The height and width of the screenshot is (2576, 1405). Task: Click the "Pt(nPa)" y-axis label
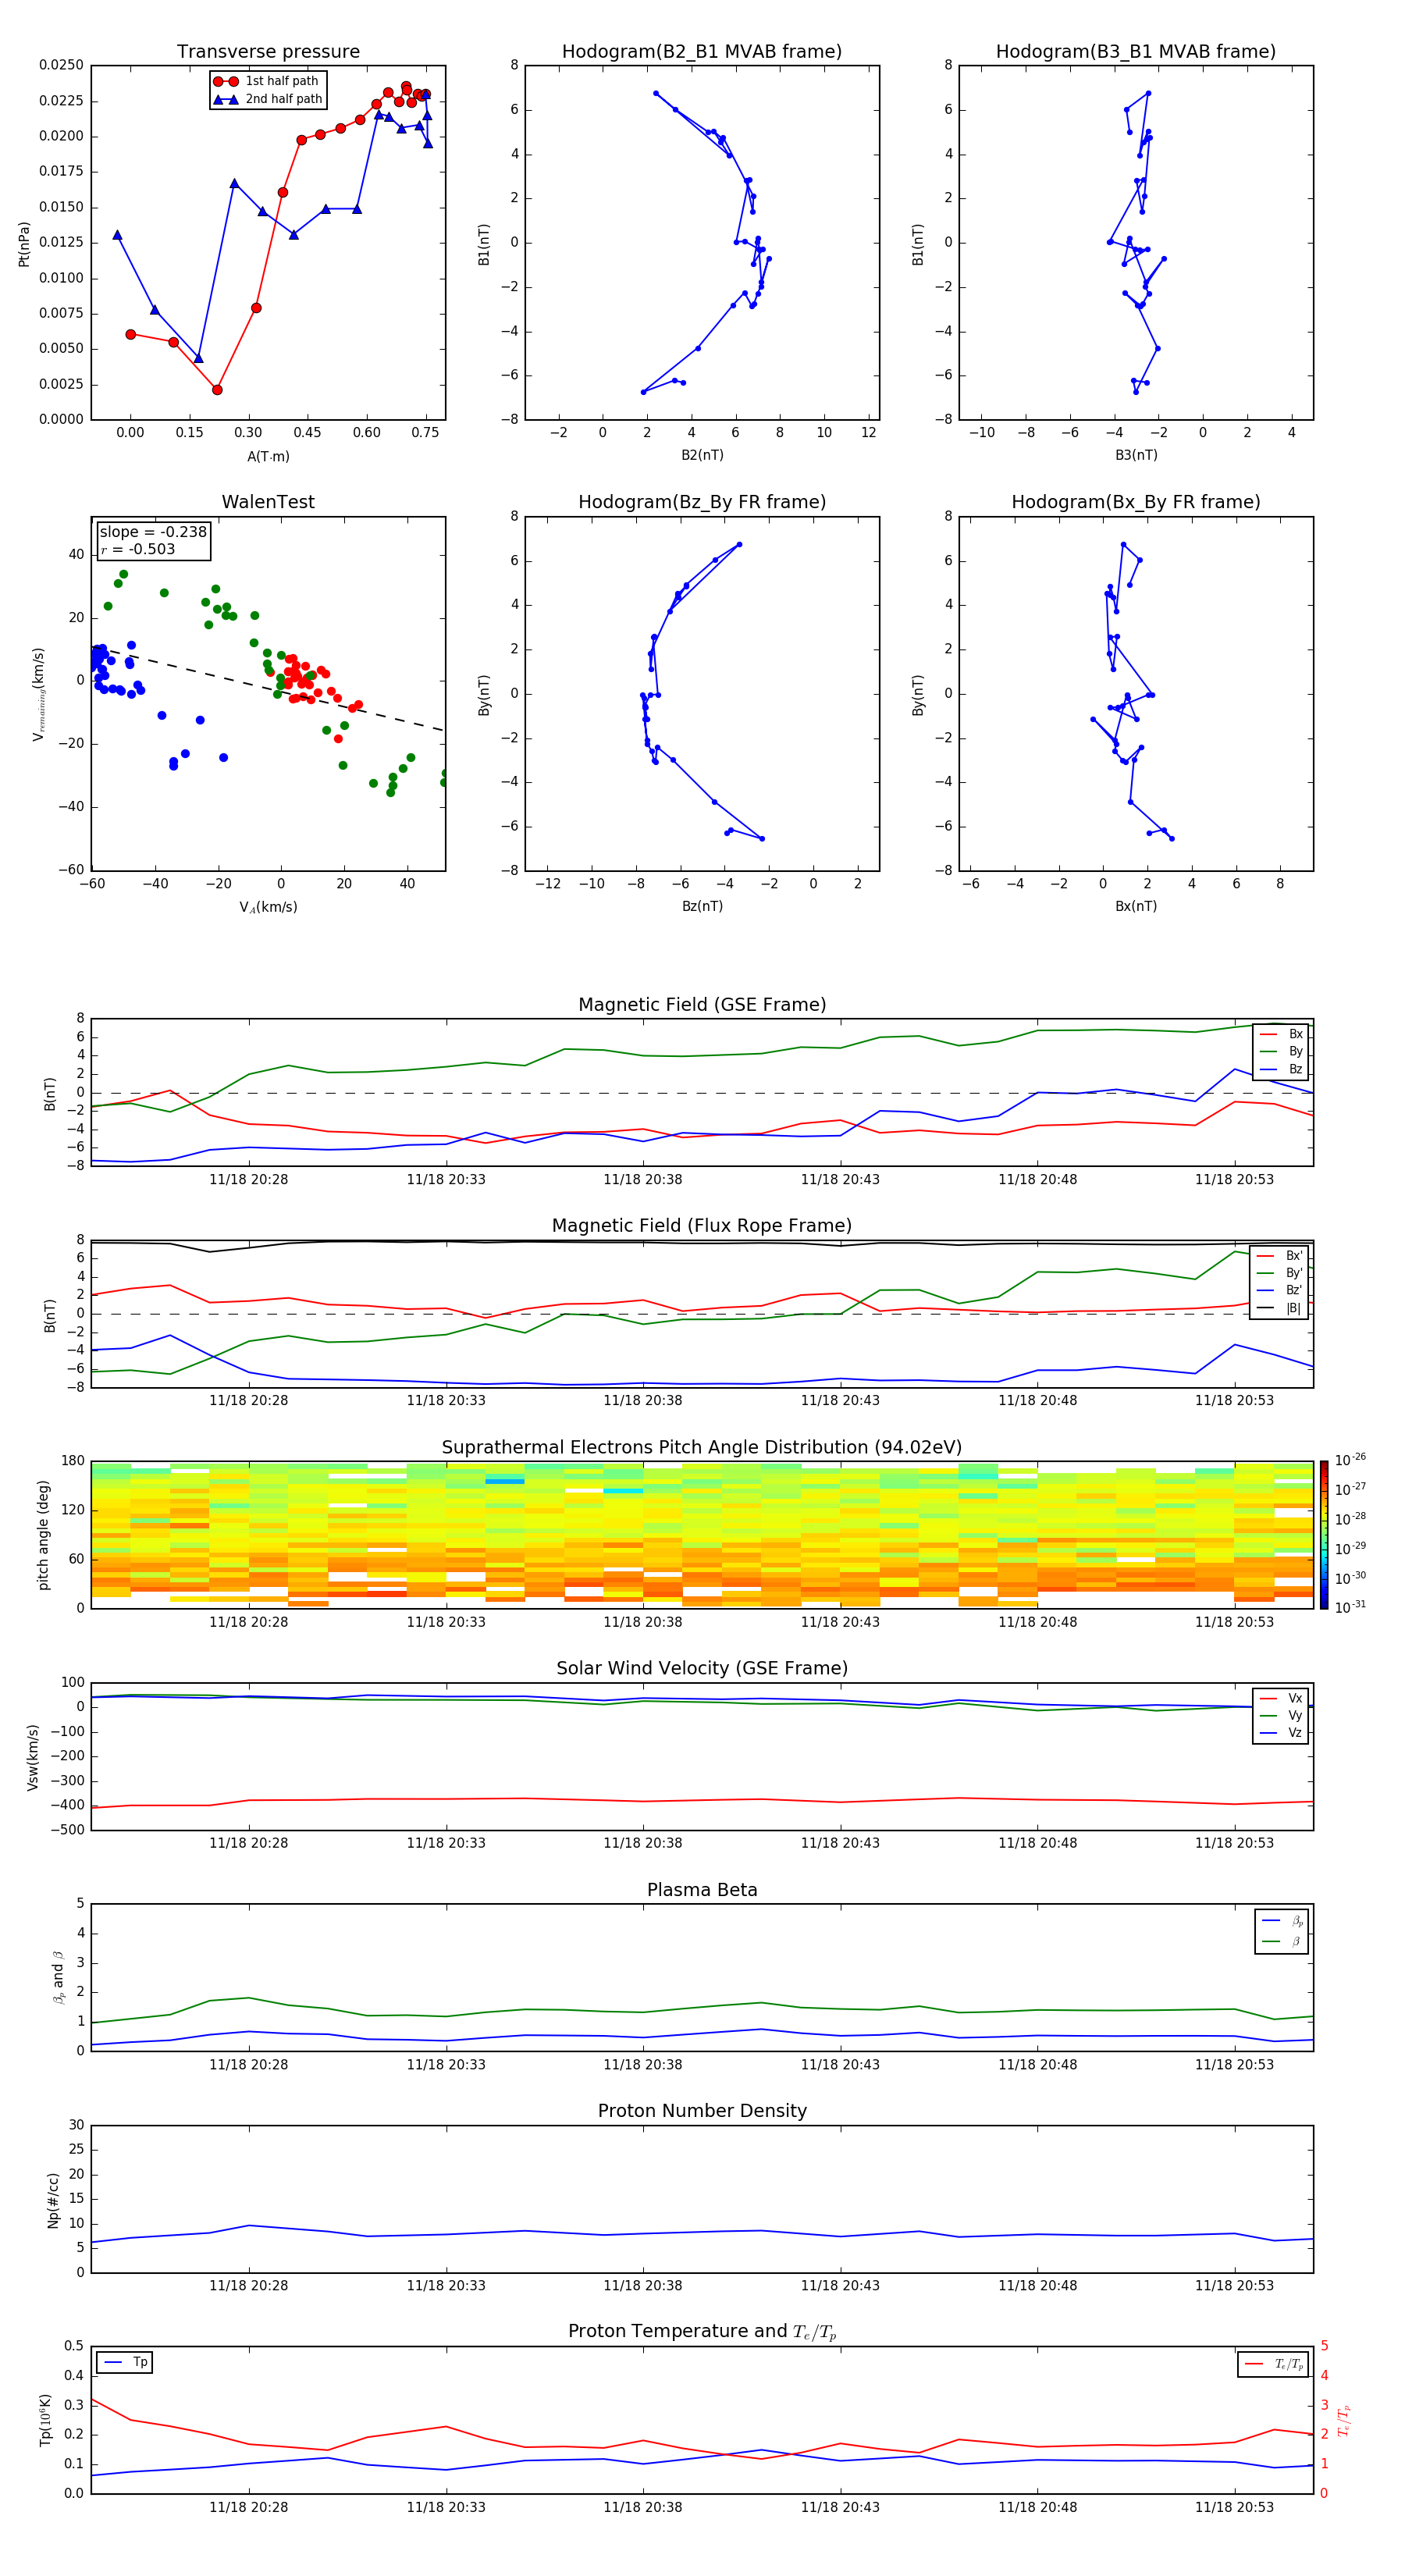click(x=24, y=244)
